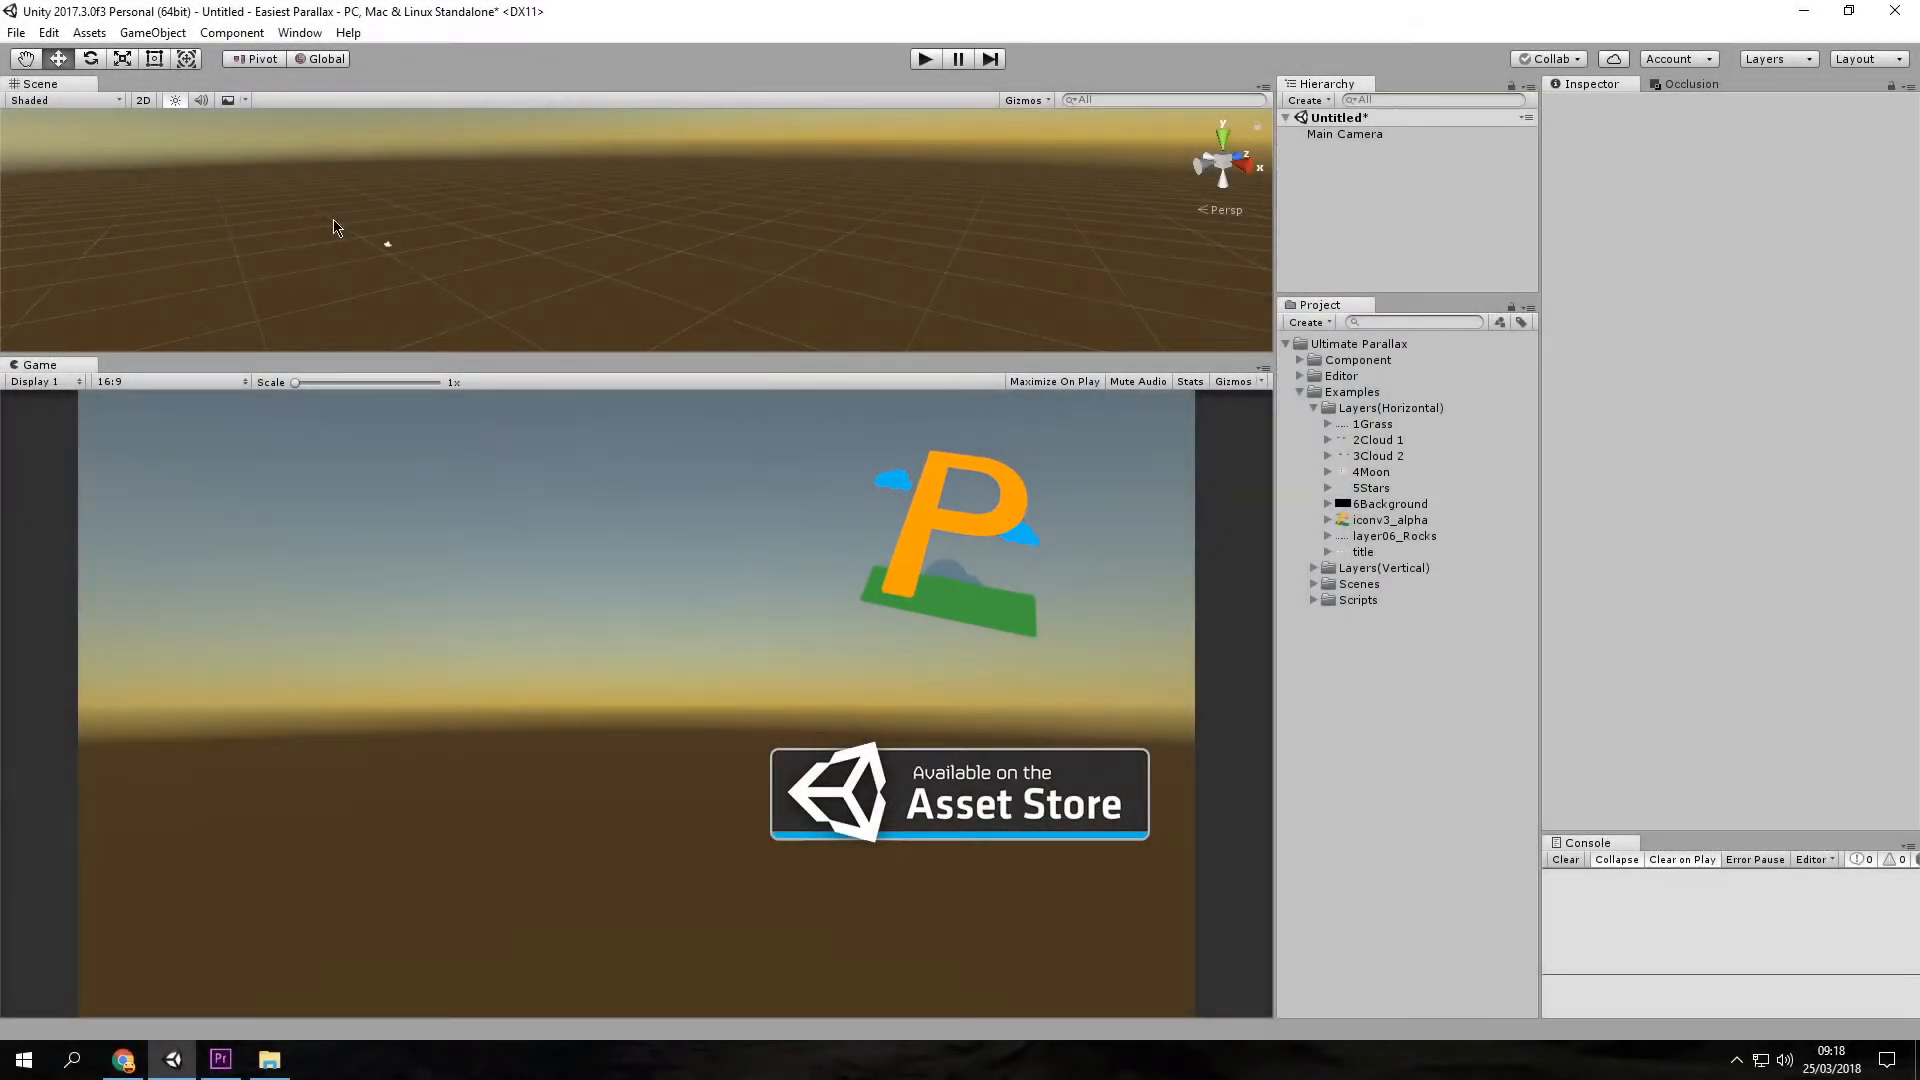The image size is (1920, 1080).
Task: Open the Shaded draw mode dropdown
Action: (66, 100)
